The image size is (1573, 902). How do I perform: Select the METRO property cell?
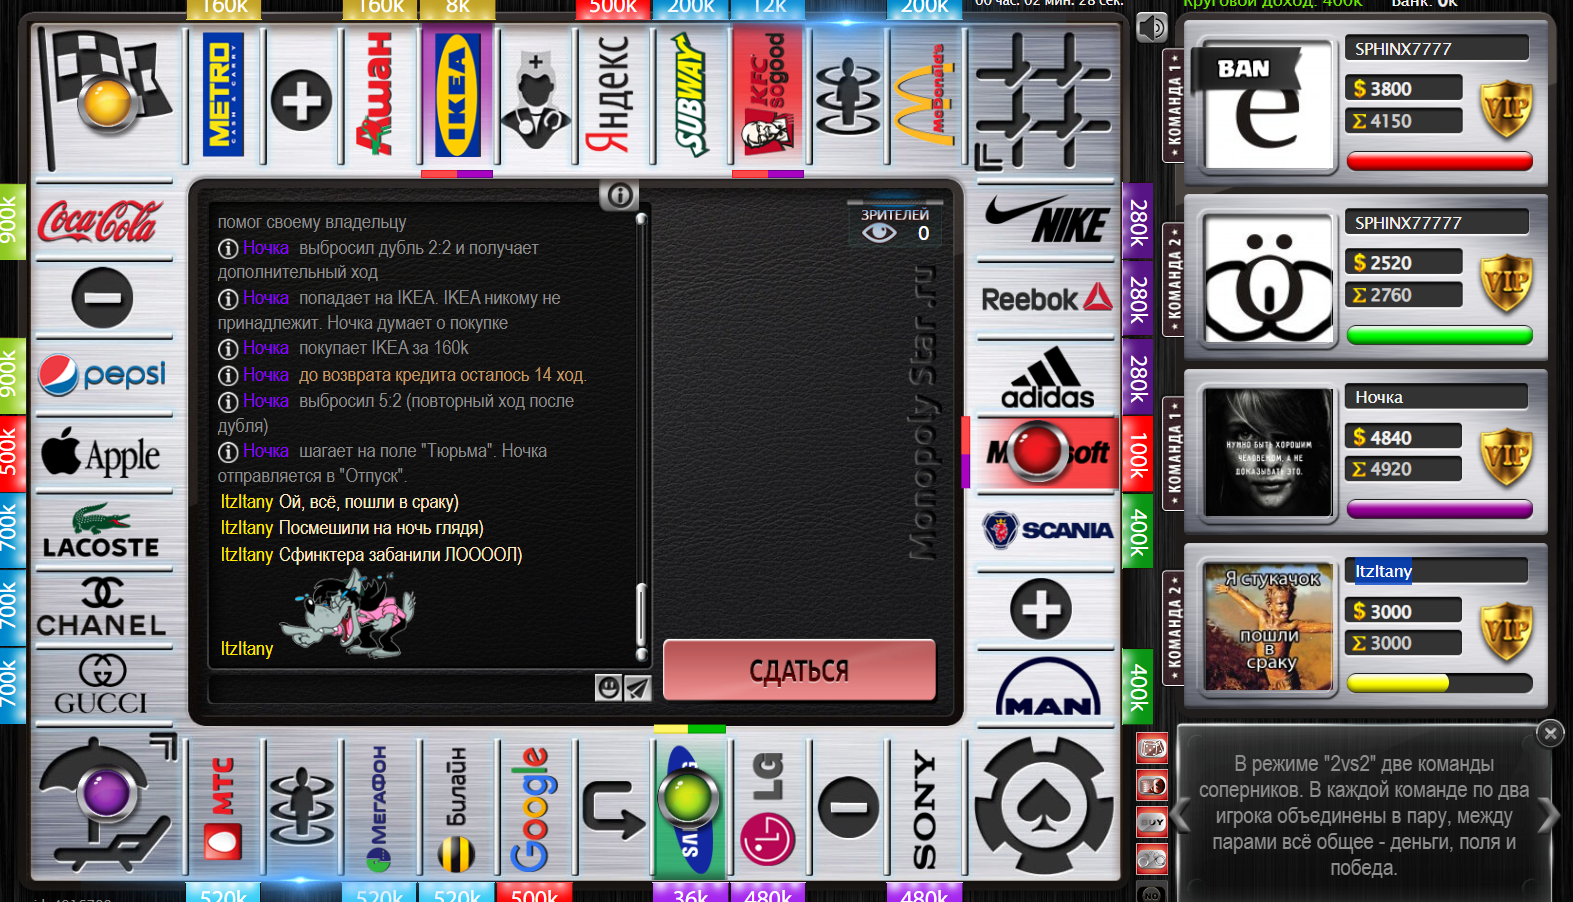point(223,97)
